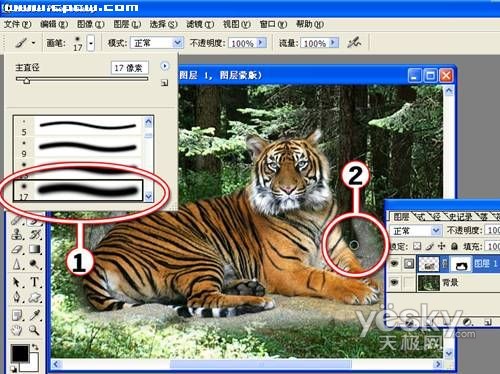Click the brush tool preset icon

[x=21, y=43]
